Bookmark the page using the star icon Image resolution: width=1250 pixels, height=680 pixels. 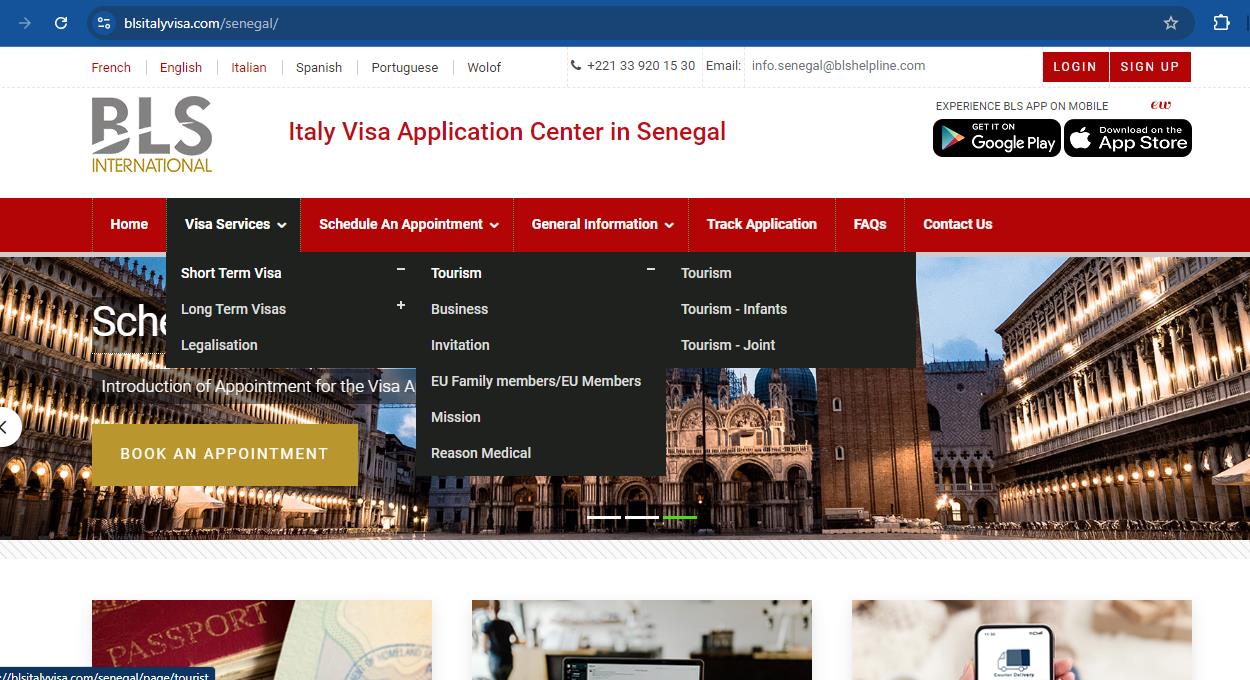click(x=1168, y=22)
